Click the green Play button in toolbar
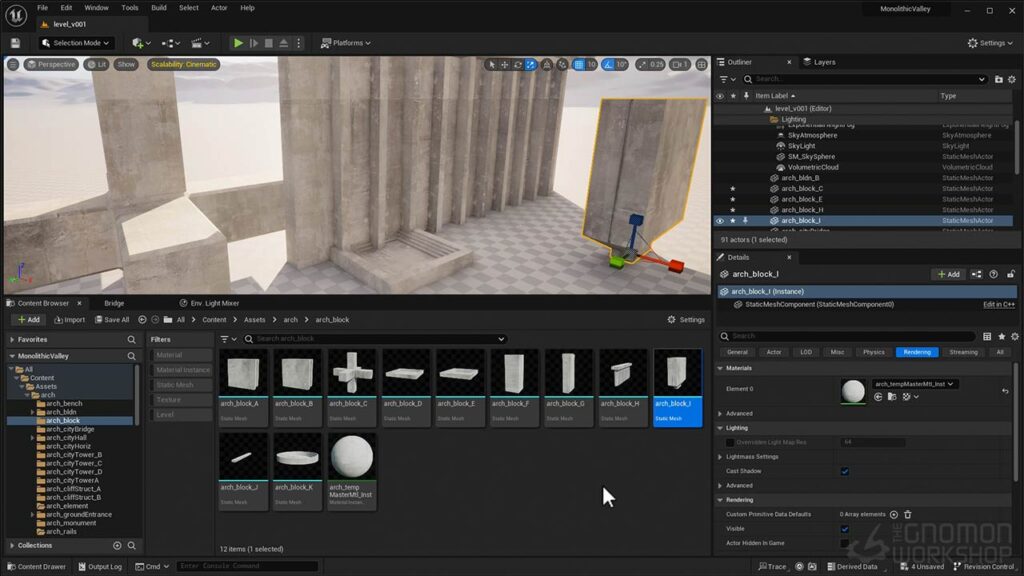 (x=238, y=43)
